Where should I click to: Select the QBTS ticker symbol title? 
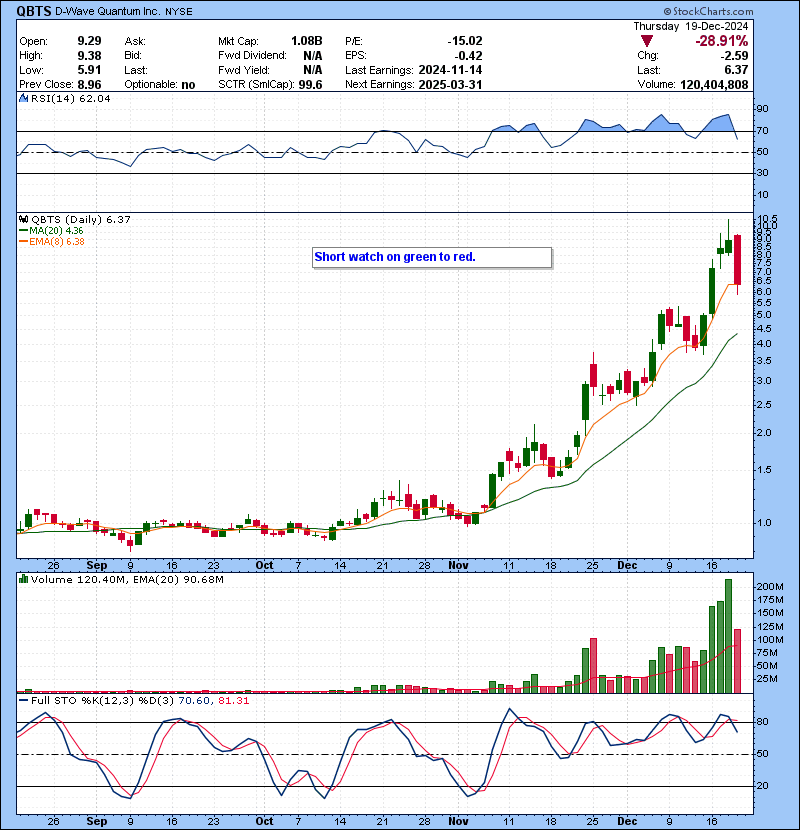(34, 11)
